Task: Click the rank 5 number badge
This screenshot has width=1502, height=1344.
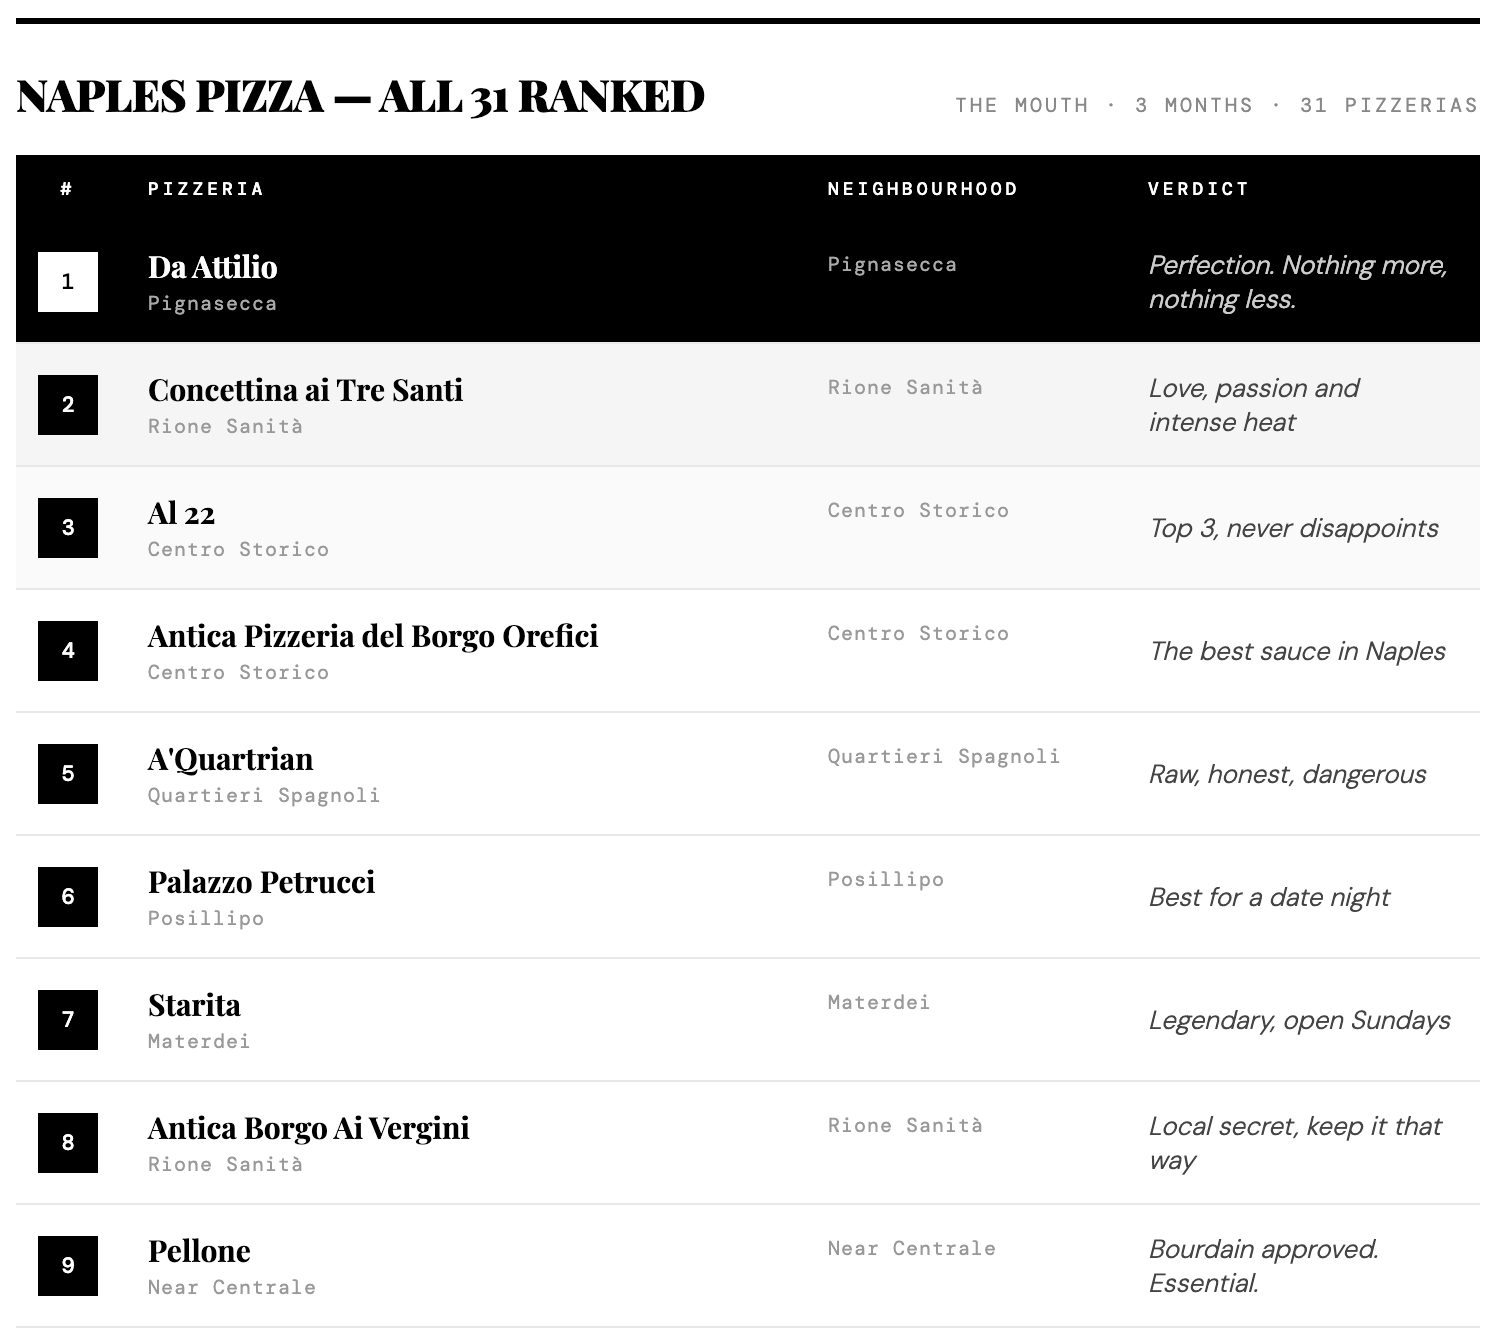Action: [x=68, y=774]
